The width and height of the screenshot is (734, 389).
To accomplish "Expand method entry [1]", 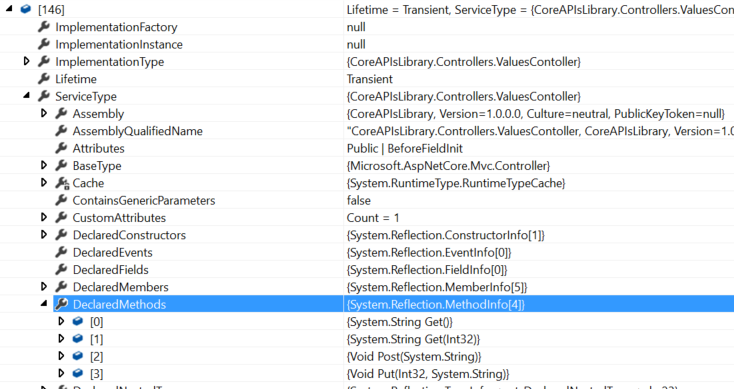I will point(61,338).
